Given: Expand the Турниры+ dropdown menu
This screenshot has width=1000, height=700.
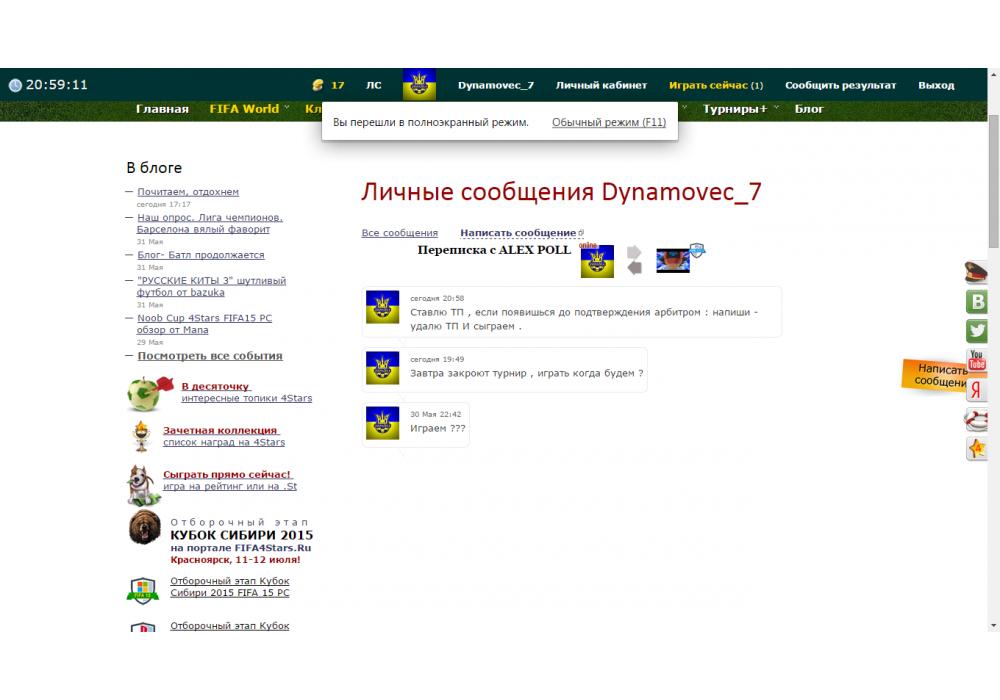Looking at the screenshot, I should tap(739, 109).
